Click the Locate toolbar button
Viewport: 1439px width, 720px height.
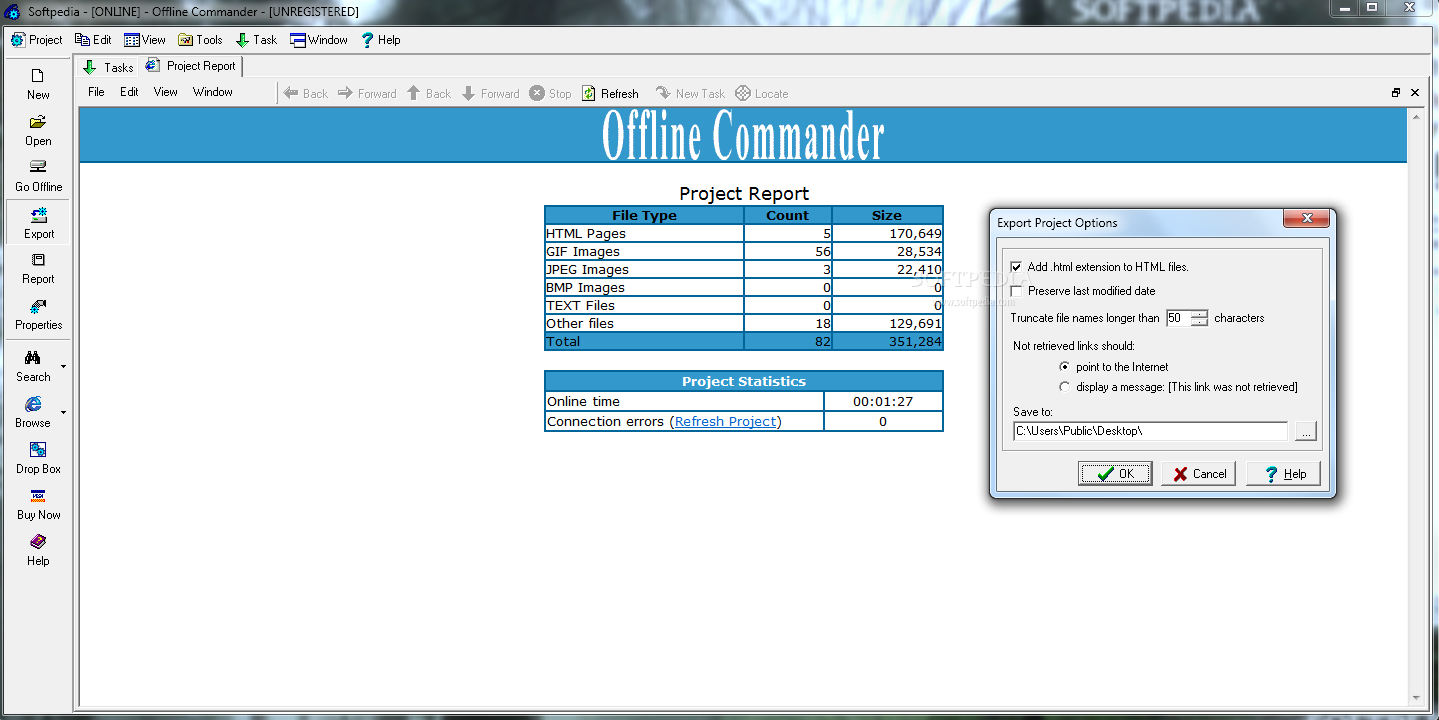(x=761, y=93)
